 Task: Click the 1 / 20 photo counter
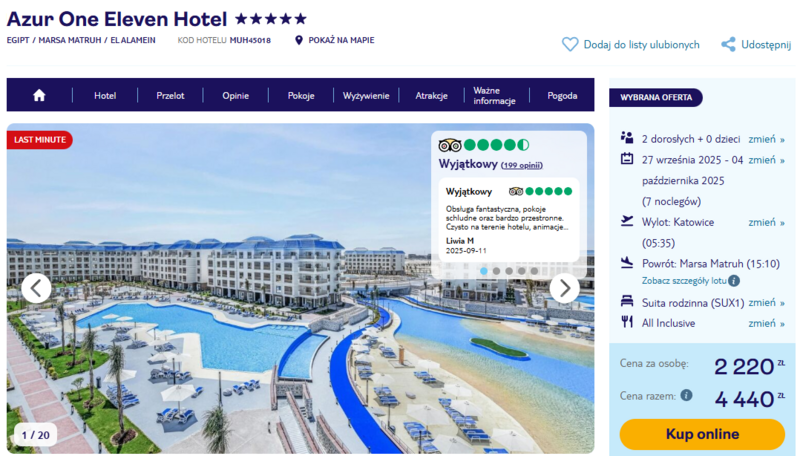pos(36,435)
